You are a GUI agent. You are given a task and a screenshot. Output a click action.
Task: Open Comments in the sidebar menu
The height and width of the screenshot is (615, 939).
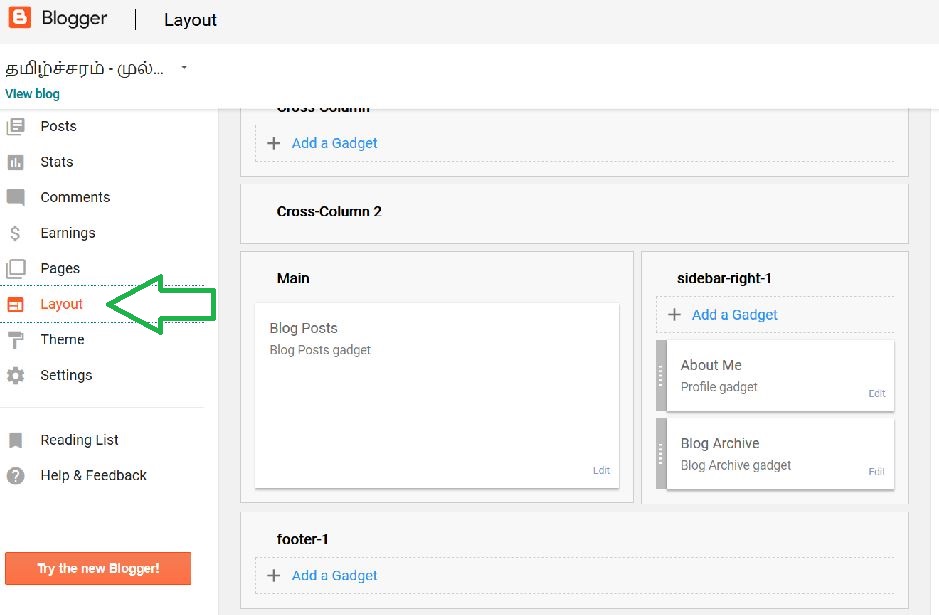pos(75,197)
